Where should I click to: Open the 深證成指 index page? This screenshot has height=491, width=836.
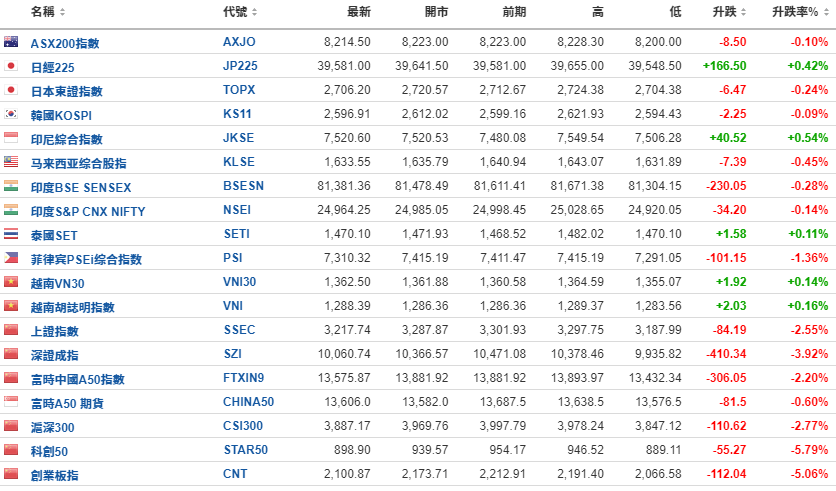54,355
